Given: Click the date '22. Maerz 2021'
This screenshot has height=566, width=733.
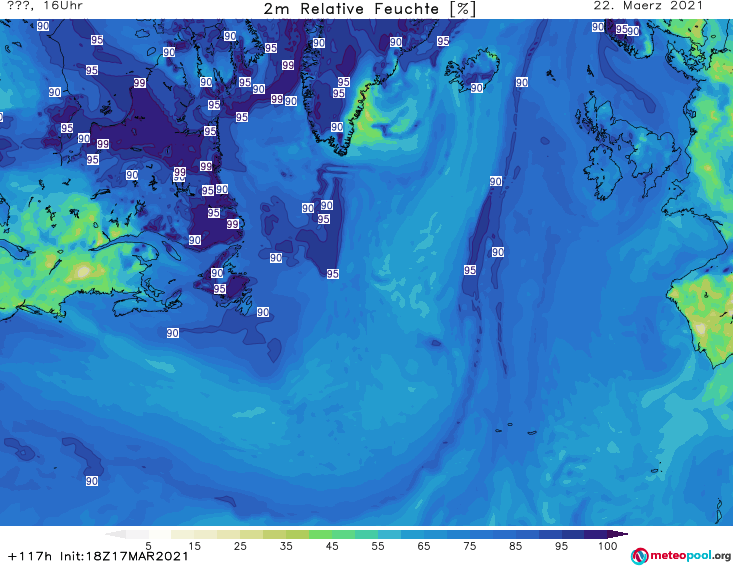Looking at the screenshot, I should (x=648, y=6).
